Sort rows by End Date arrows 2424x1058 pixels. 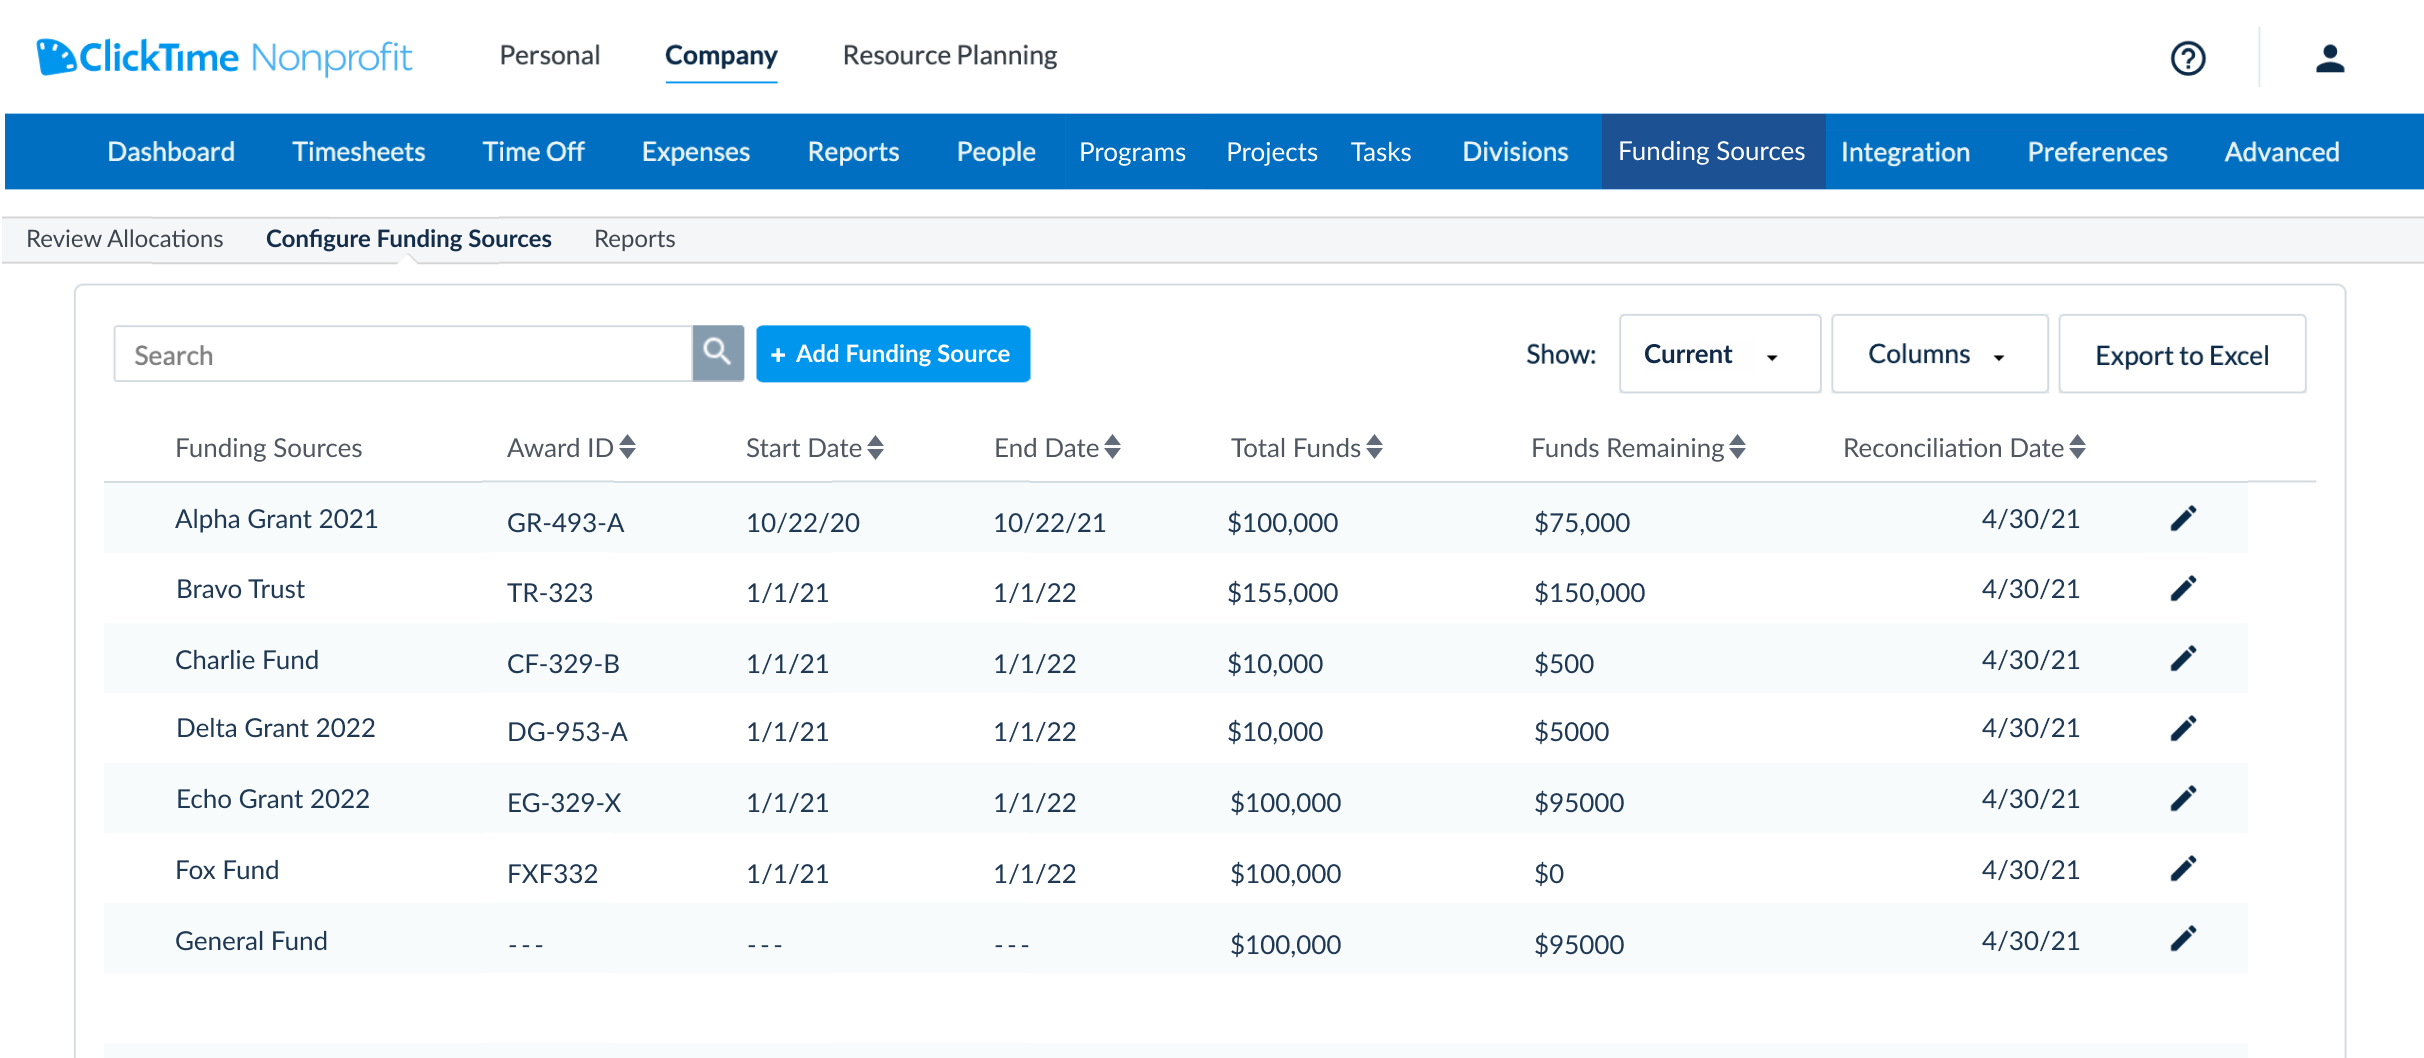coord(1112,447)
